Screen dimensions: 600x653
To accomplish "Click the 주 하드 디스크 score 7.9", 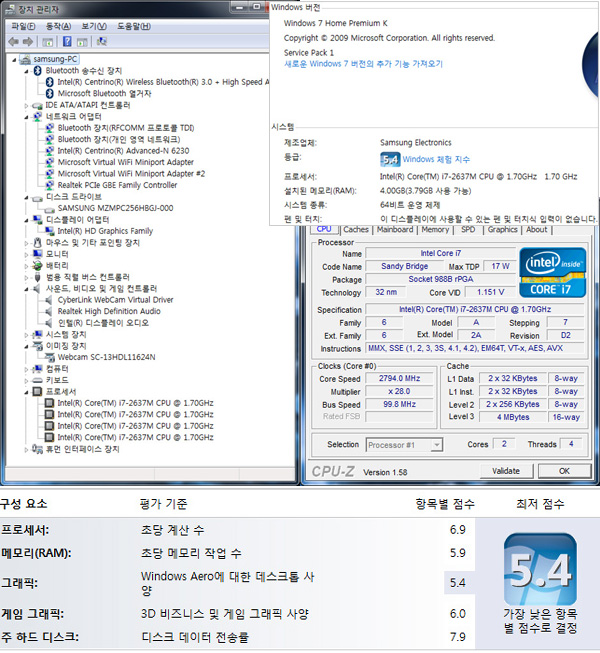I will click(457, 637).
